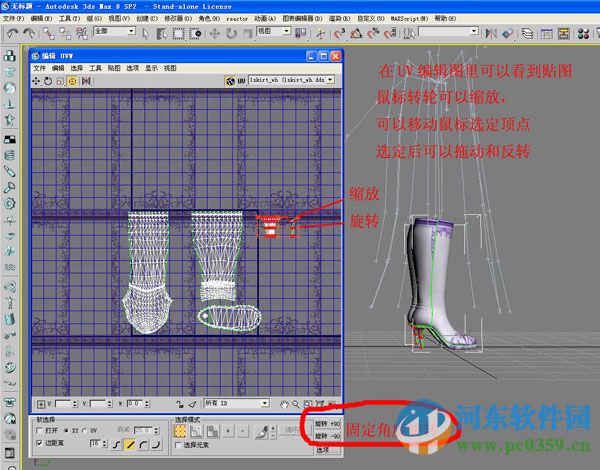Click the Align tool in main toolbar

click(507, 34)
